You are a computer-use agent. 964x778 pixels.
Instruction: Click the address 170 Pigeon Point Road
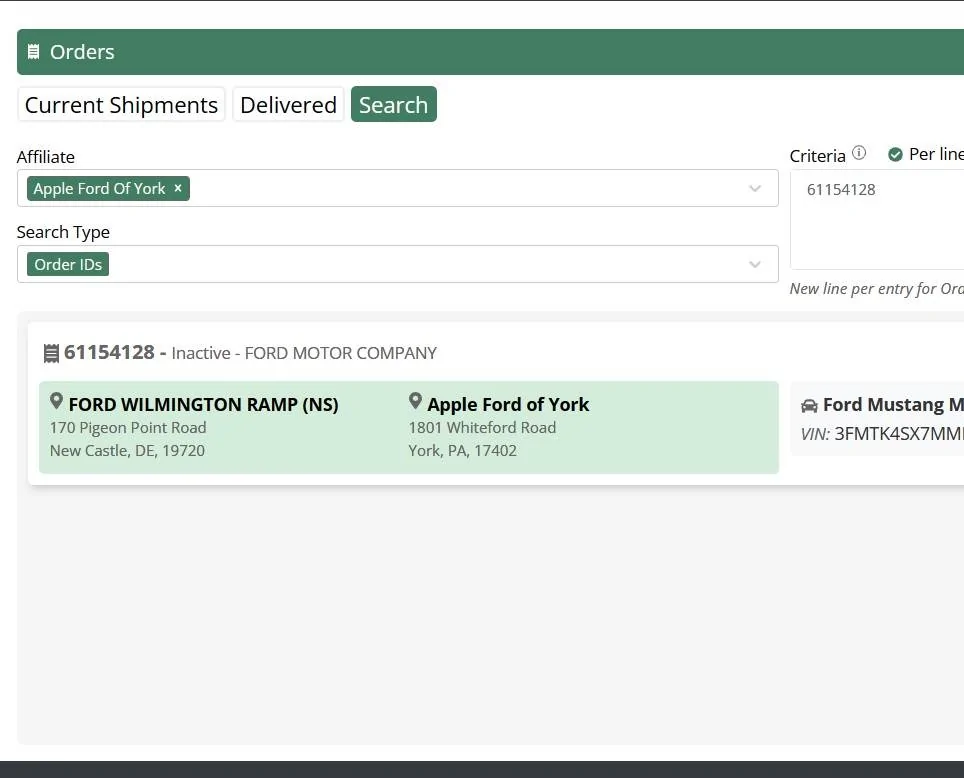tap(128, 427)
